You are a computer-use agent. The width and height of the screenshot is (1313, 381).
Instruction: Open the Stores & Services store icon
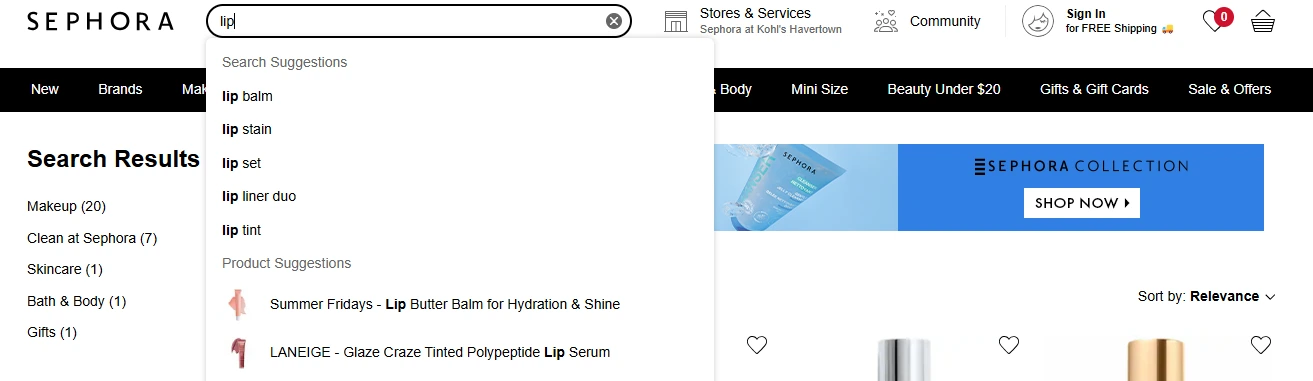click(x=676, y=21)
